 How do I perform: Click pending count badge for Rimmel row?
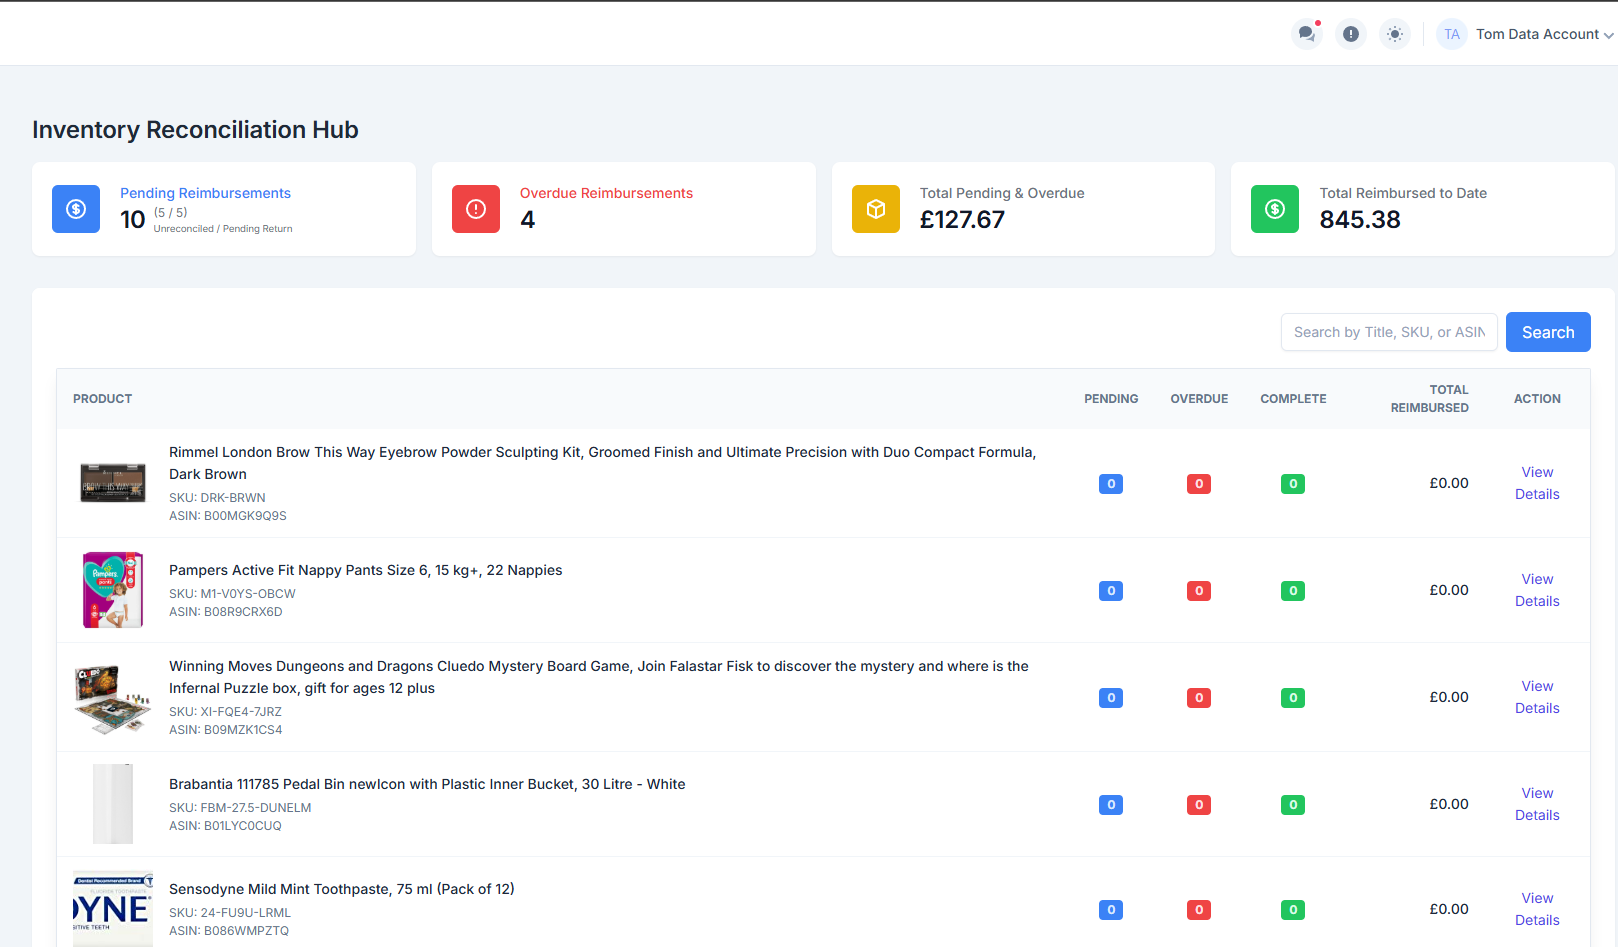coord(1111,484)
